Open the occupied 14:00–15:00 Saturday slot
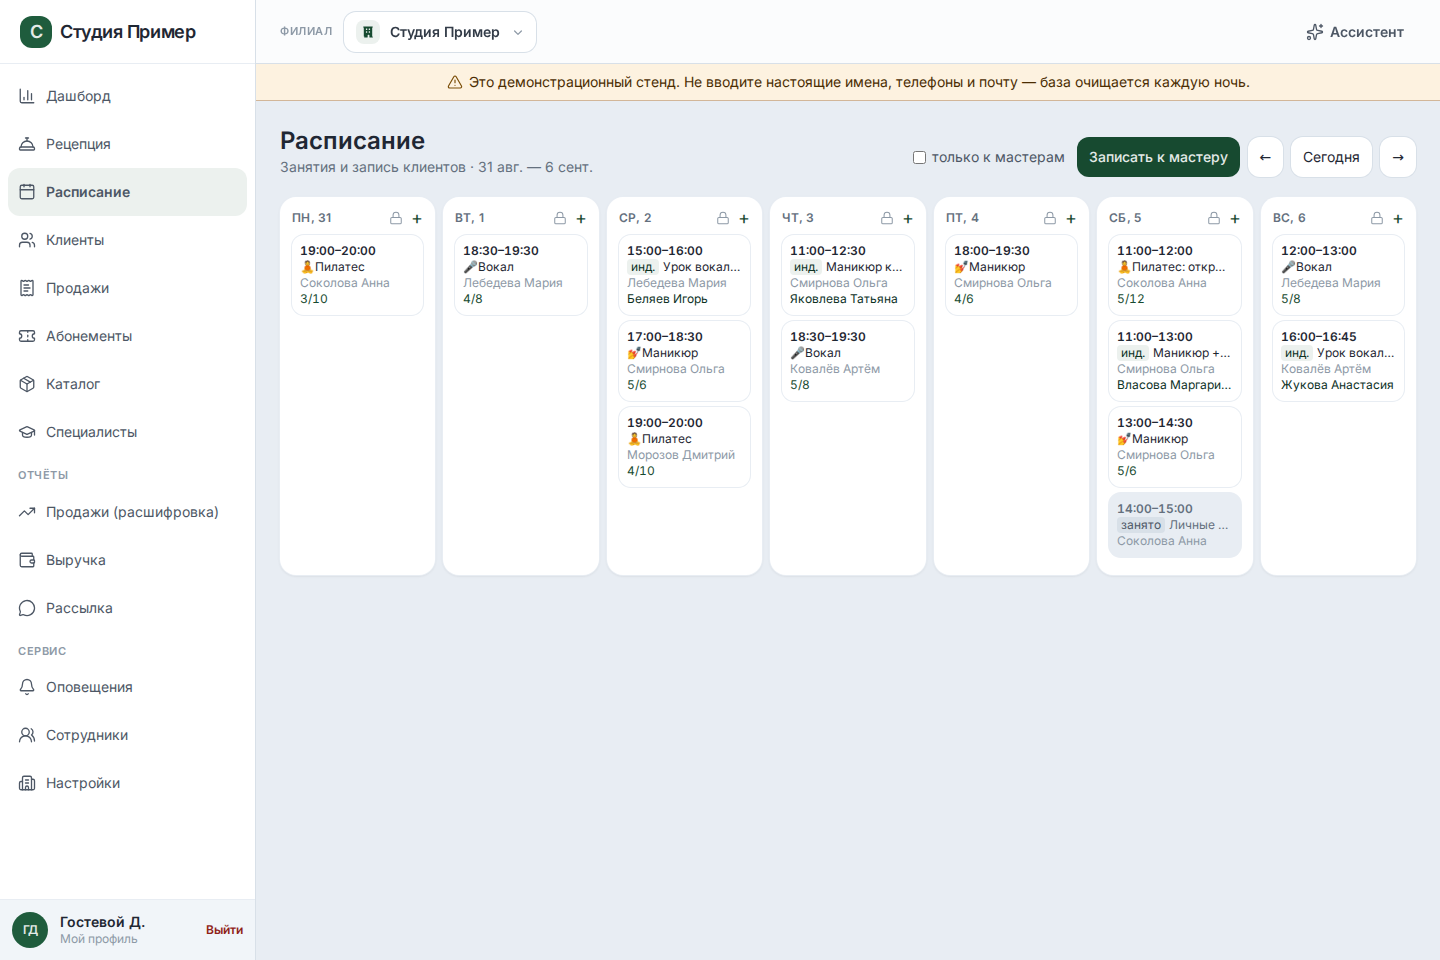Image resolution: width=1440 pixels, height=960 pixels. point(1175,525)
